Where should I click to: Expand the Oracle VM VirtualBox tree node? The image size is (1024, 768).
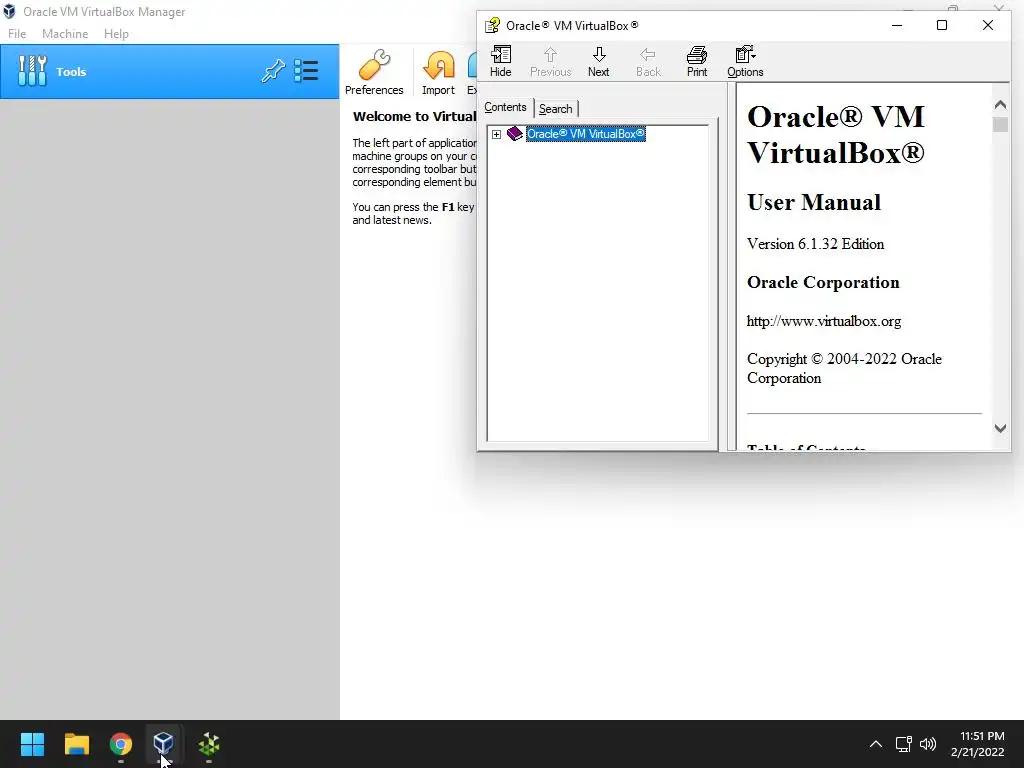point(496,135)
